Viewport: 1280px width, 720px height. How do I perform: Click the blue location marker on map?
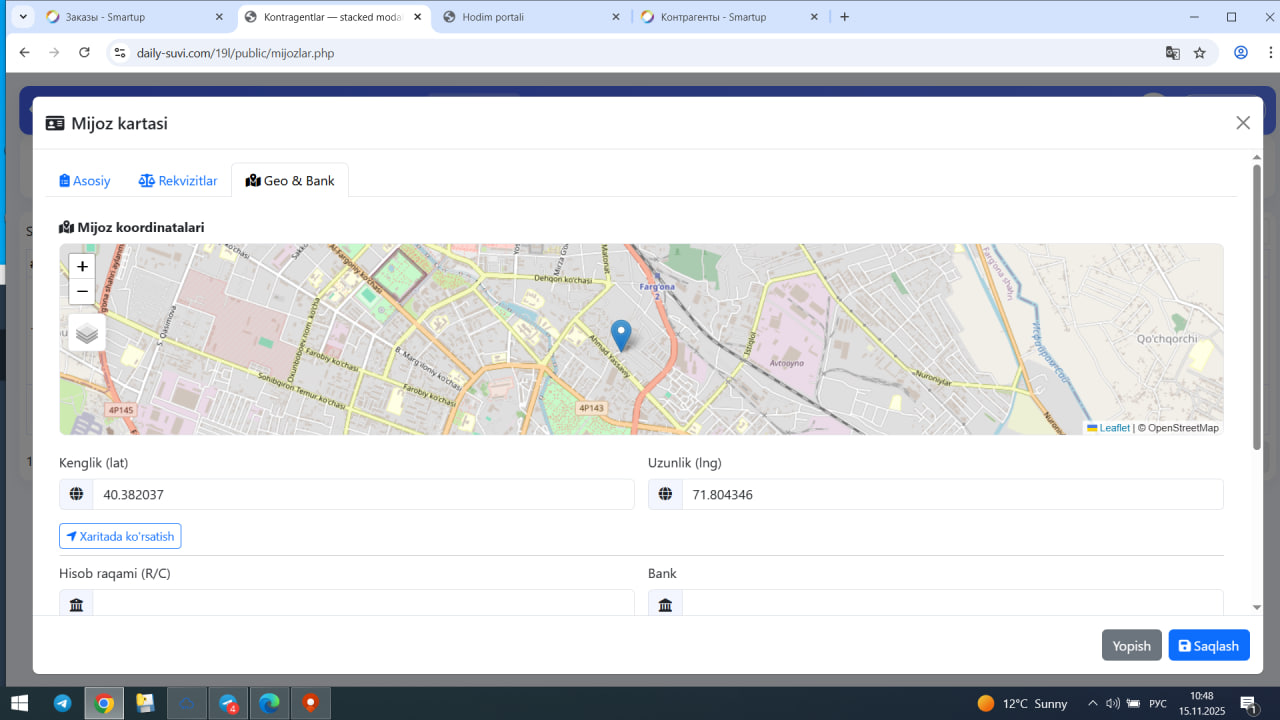621,335
